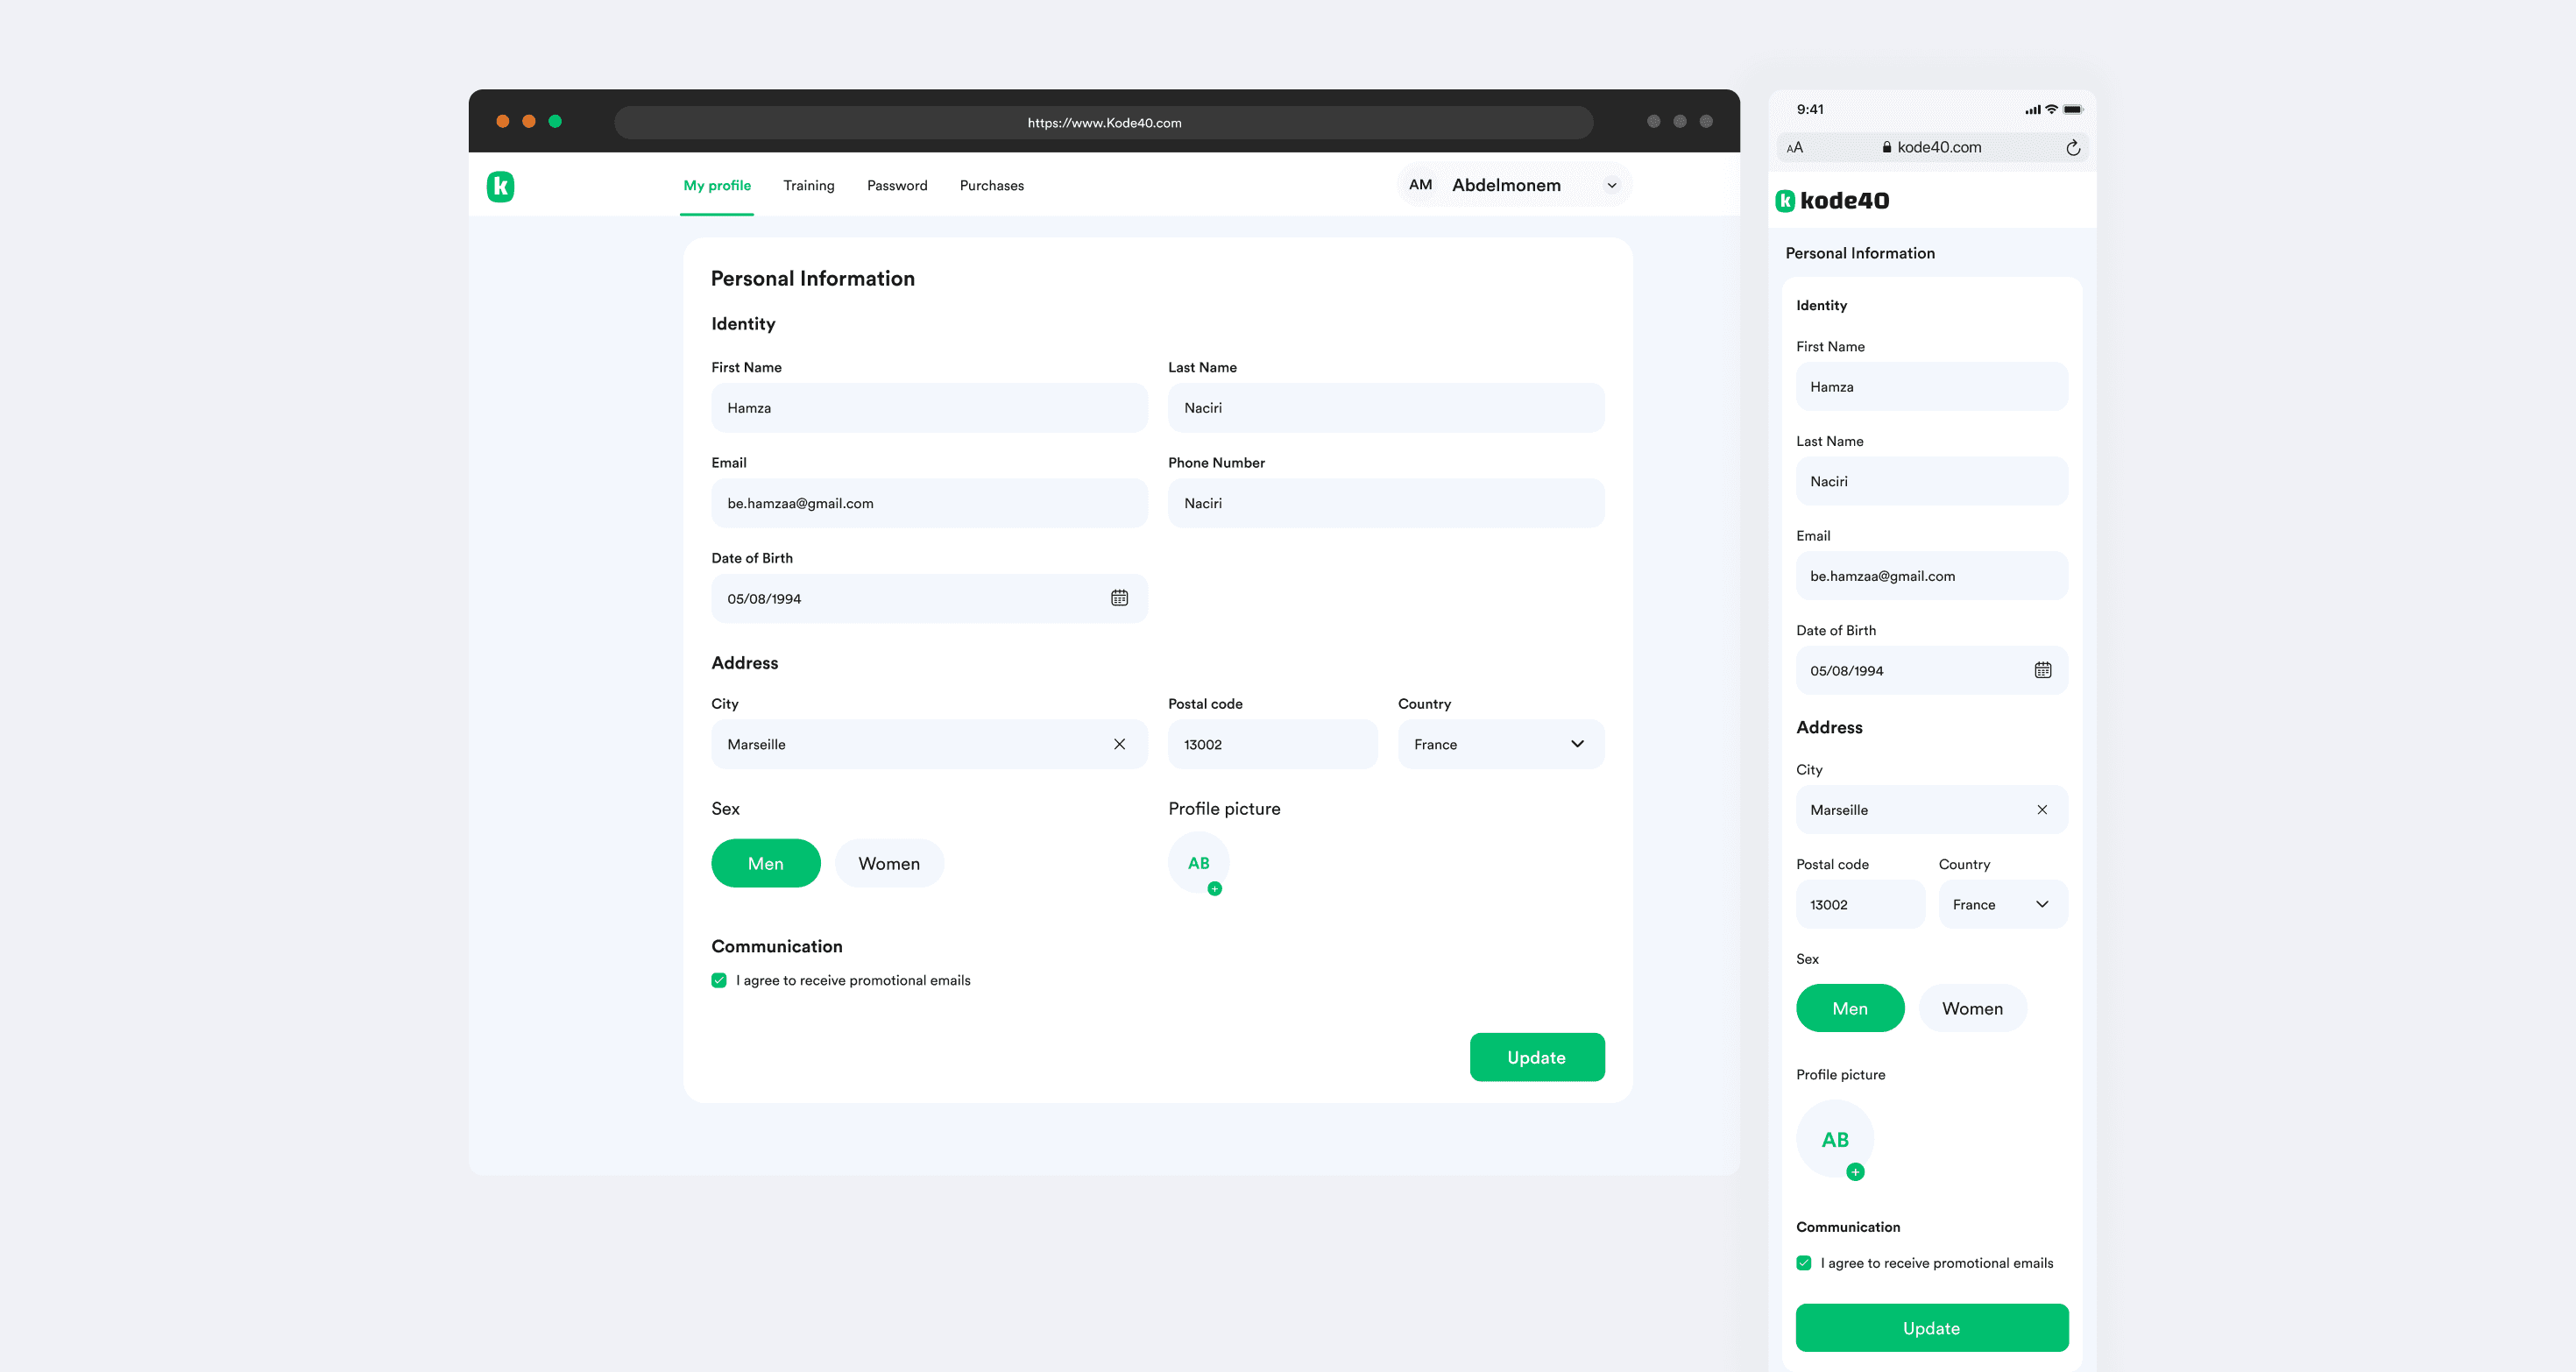
Task: Click the plus badge on desktop profile picture
Action: [1214, 888]
